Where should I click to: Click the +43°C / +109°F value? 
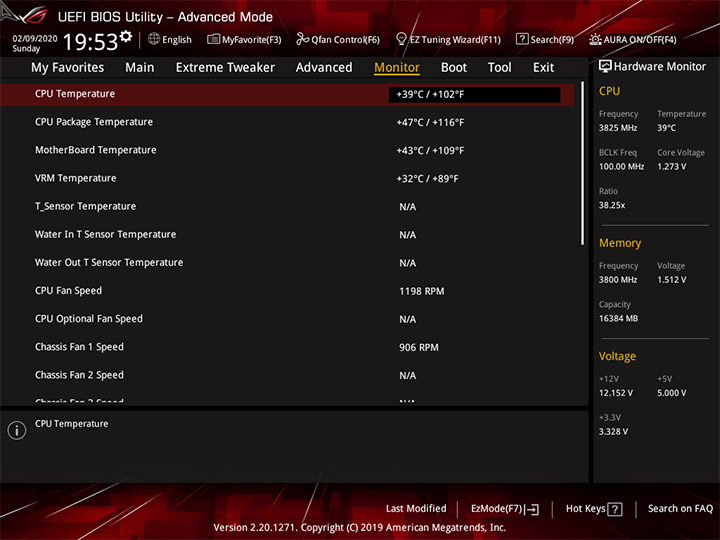tap(430, 151)
